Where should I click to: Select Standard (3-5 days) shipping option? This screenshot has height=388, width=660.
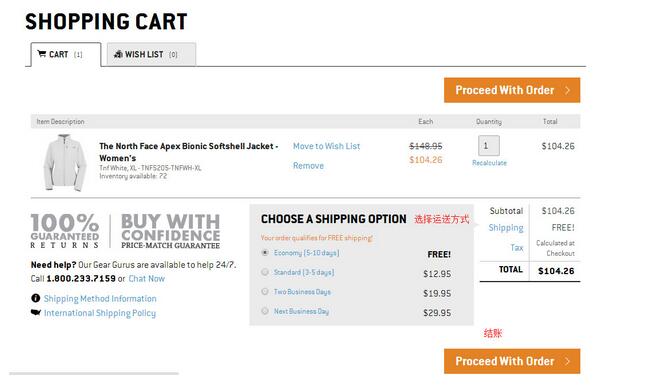click(265, 272)
